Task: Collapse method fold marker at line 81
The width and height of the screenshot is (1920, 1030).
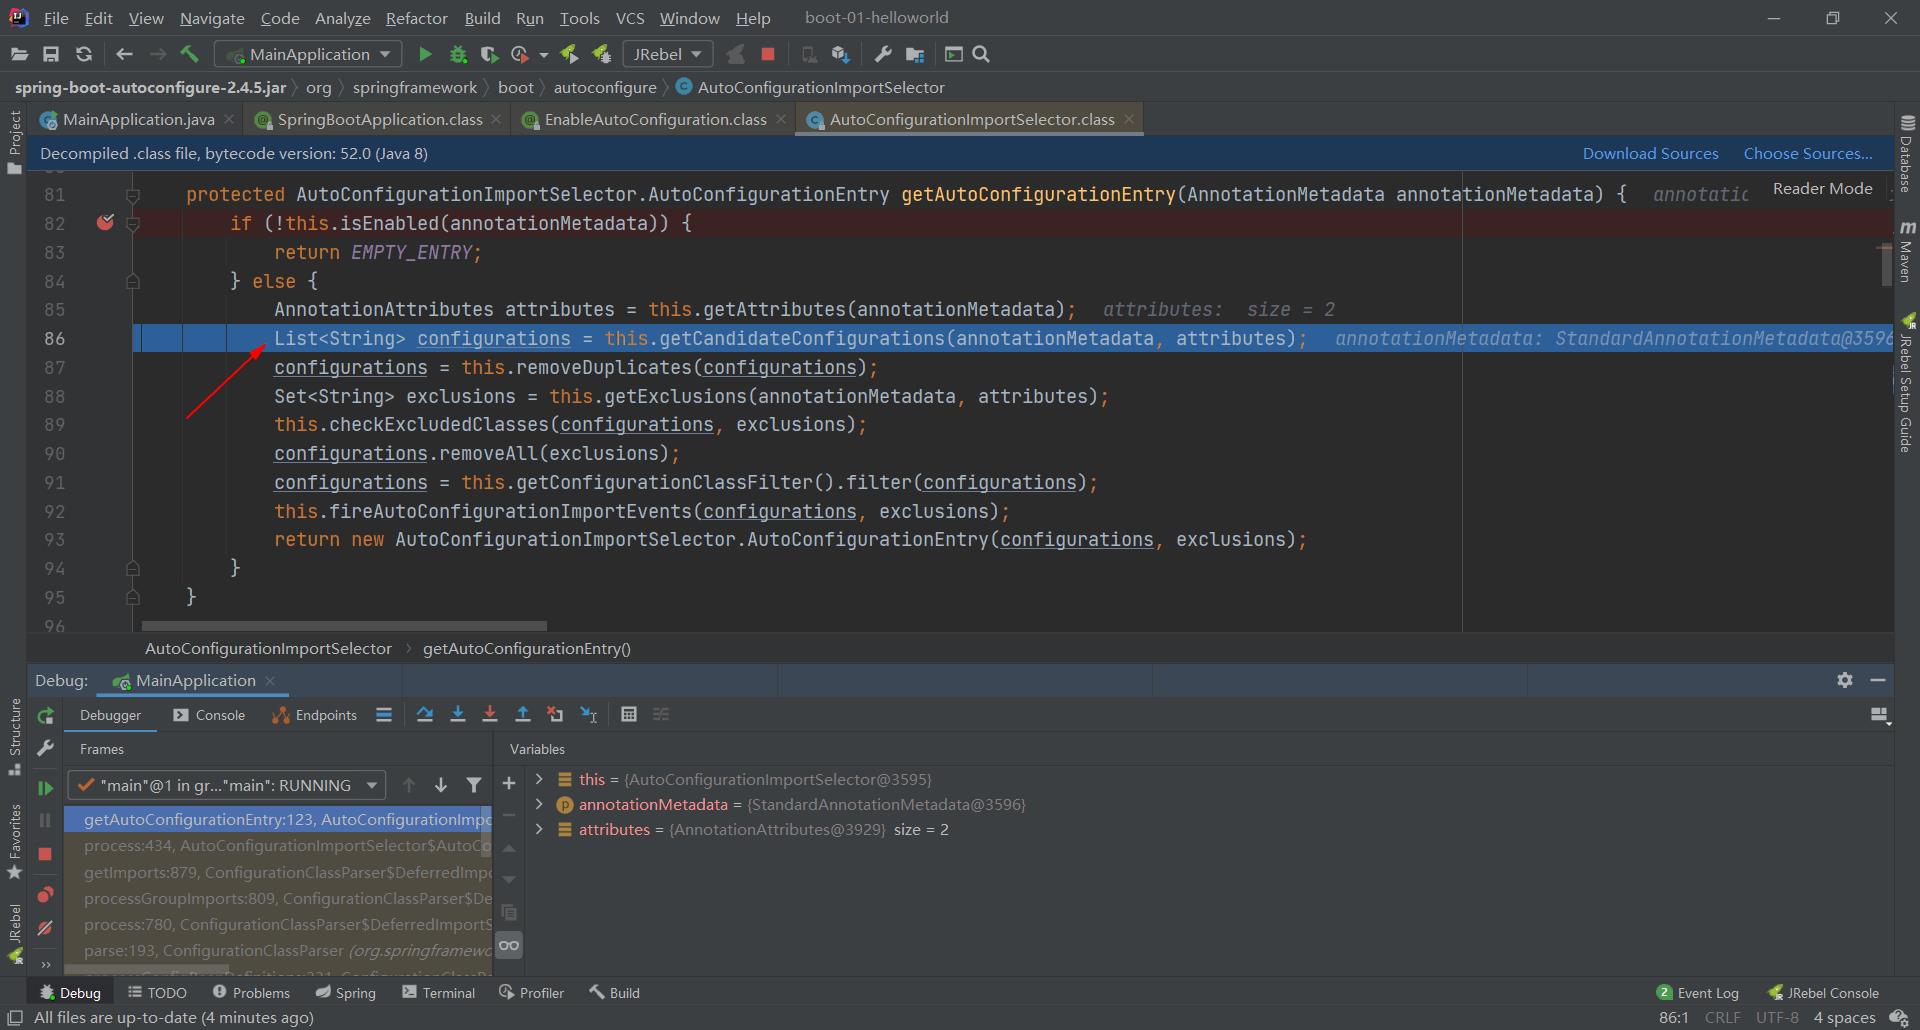Action: point(132,194)
